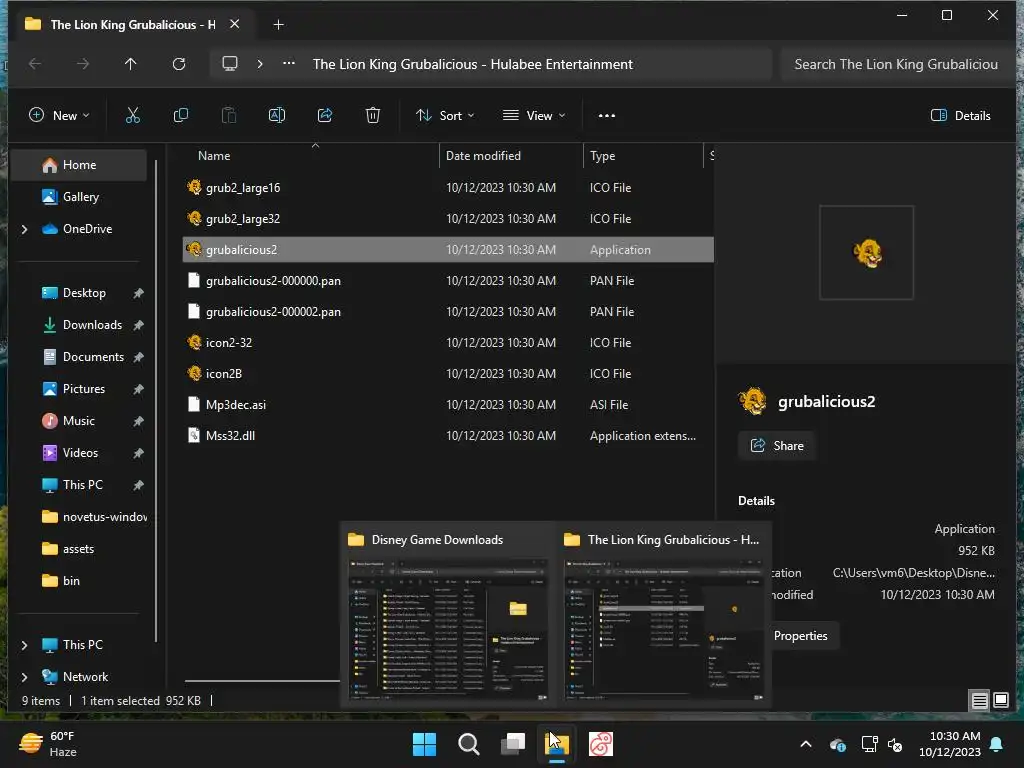1024x768 pixels.
Task: Open taskbar Search
Action: 468,744
